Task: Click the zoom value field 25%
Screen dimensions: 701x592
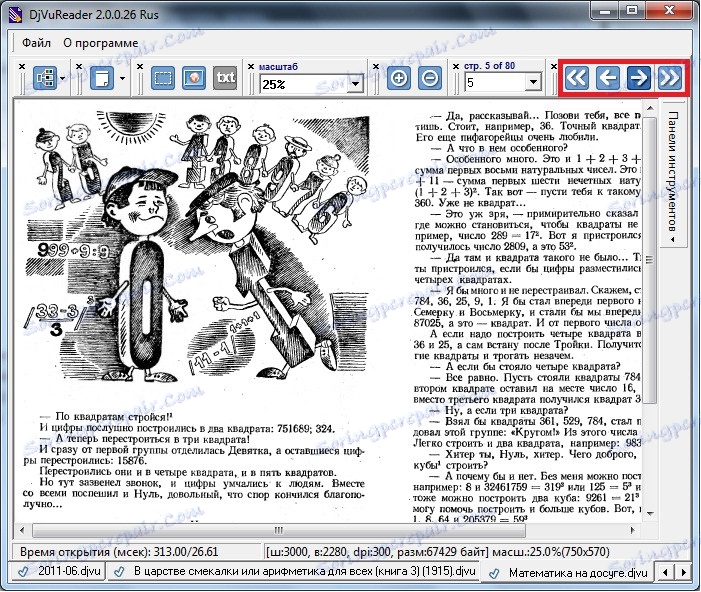Action: pos(304,84)
